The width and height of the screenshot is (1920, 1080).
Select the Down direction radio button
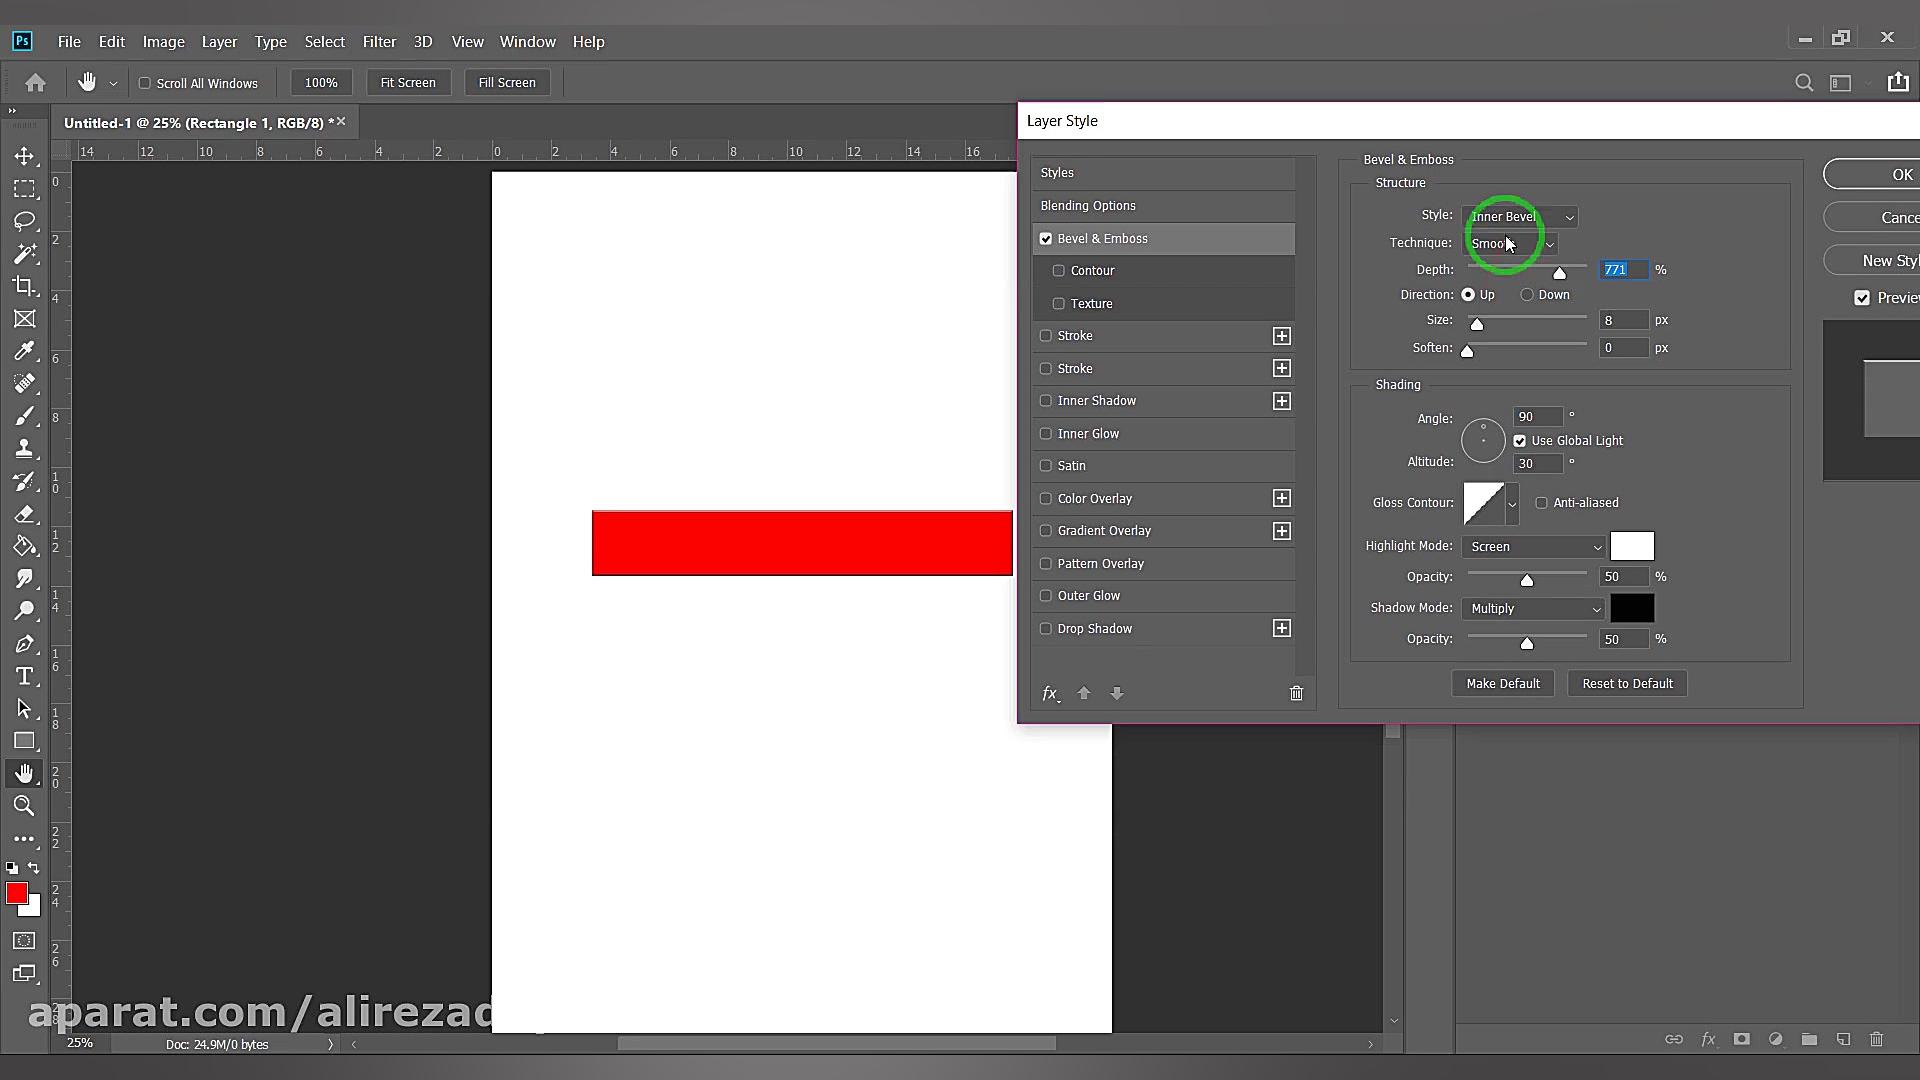[1527, 295]
